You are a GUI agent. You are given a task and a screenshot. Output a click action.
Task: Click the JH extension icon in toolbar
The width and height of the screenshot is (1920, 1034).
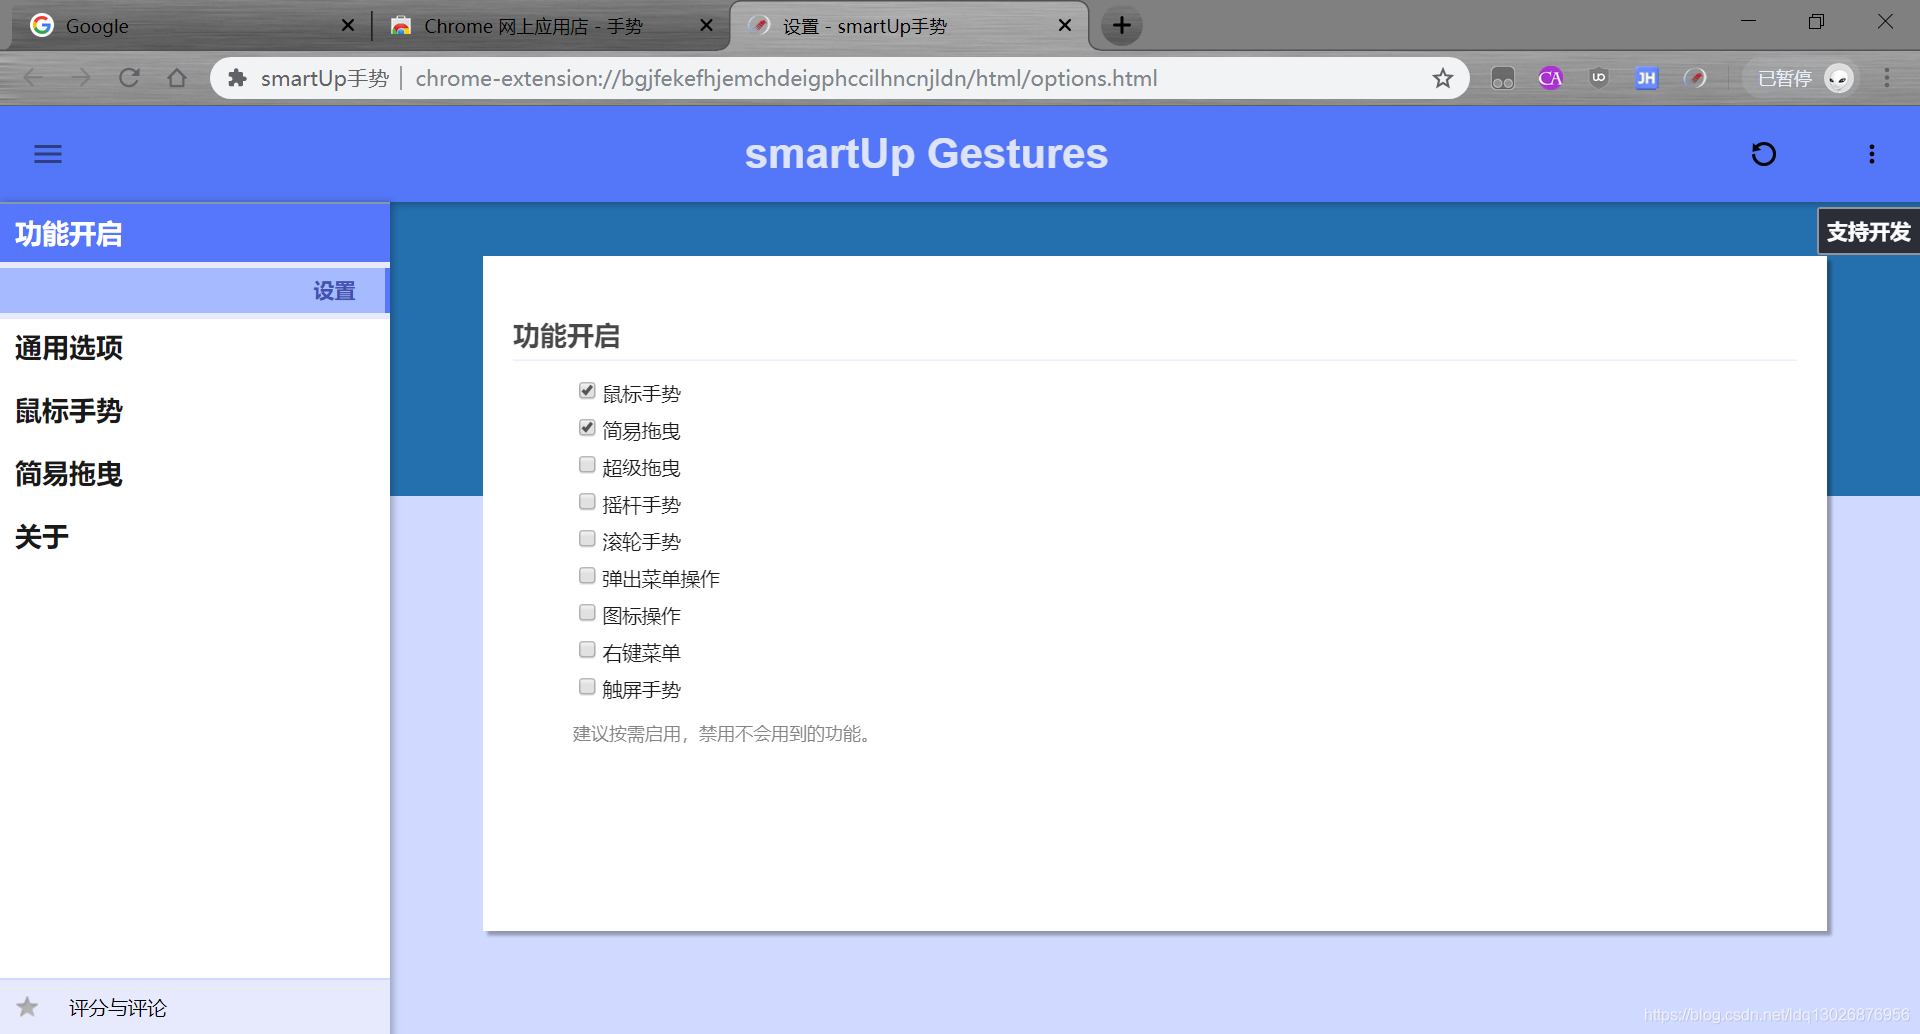point(1646,77)
